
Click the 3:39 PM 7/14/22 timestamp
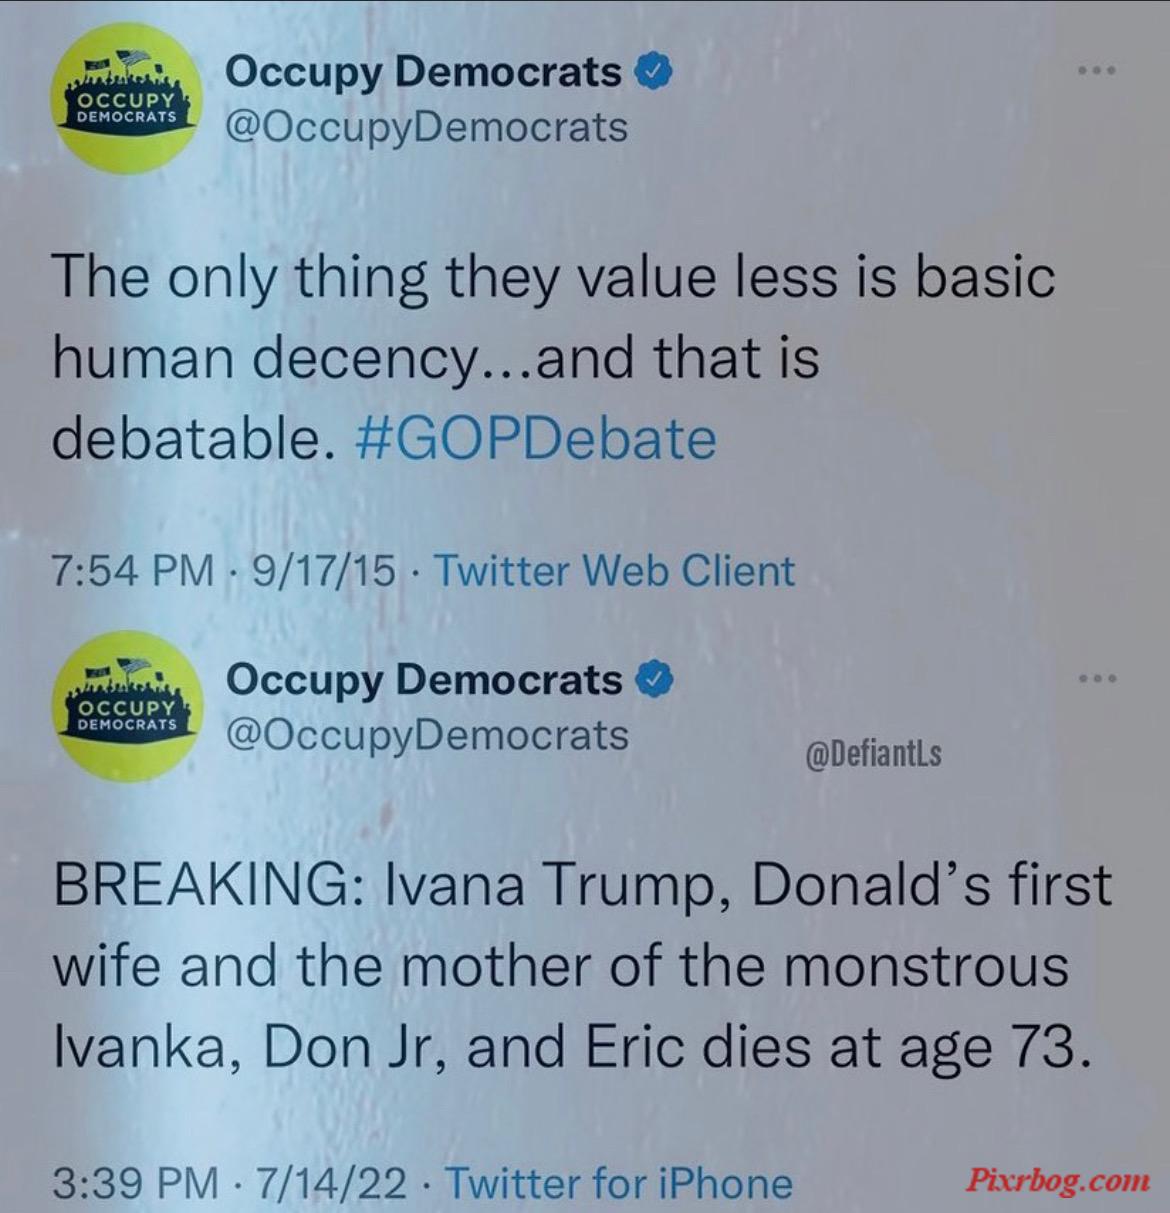pos(230,1184)
